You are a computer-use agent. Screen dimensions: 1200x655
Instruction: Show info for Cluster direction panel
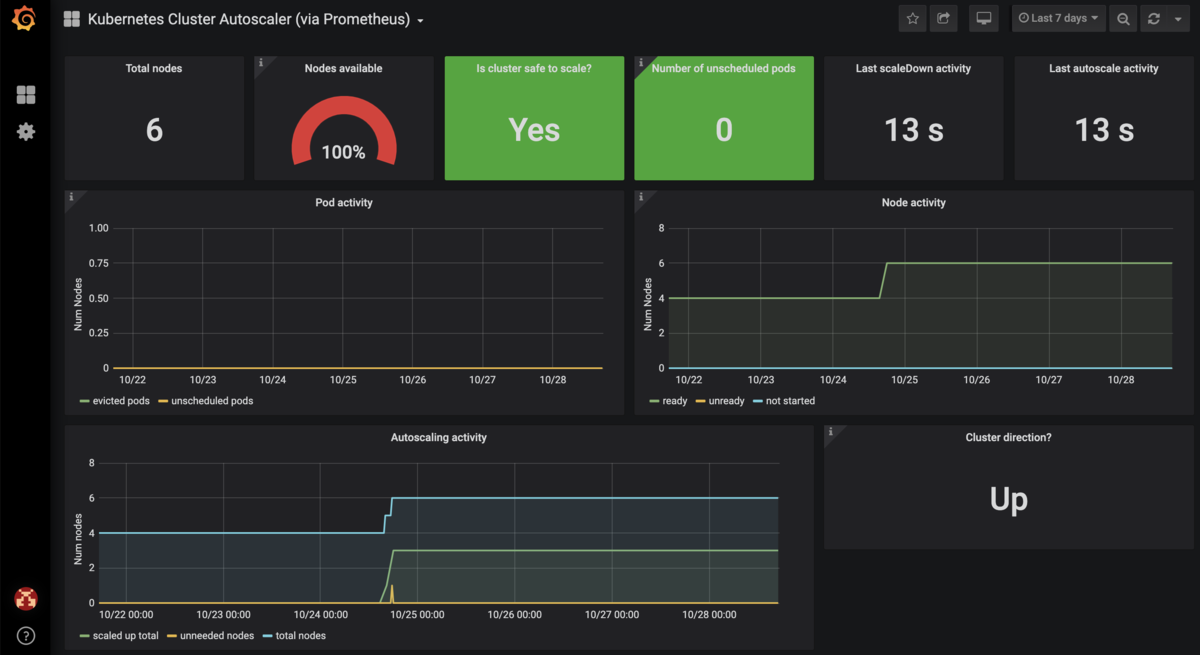831,432
